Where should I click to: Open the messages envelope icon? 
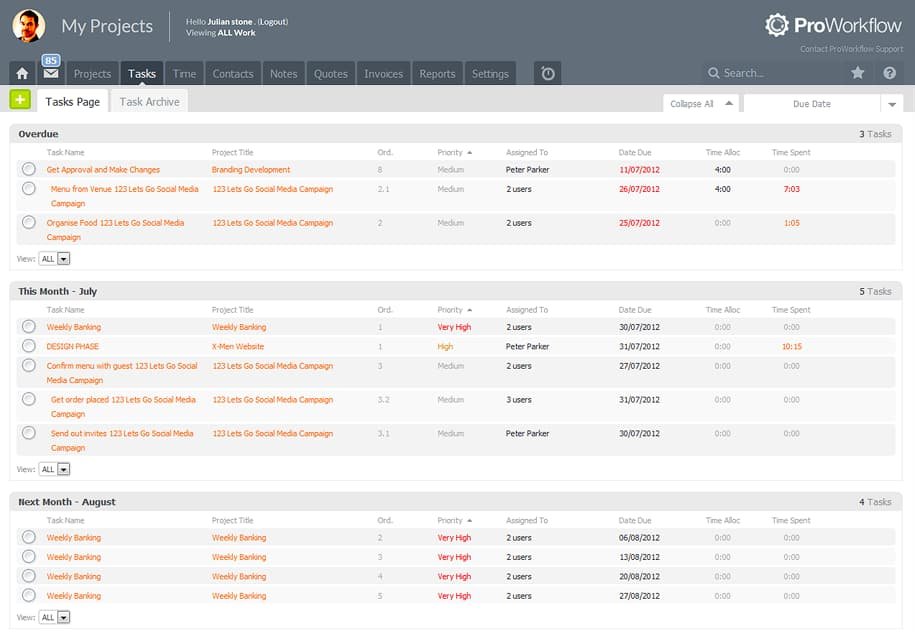tap(51, 74)
